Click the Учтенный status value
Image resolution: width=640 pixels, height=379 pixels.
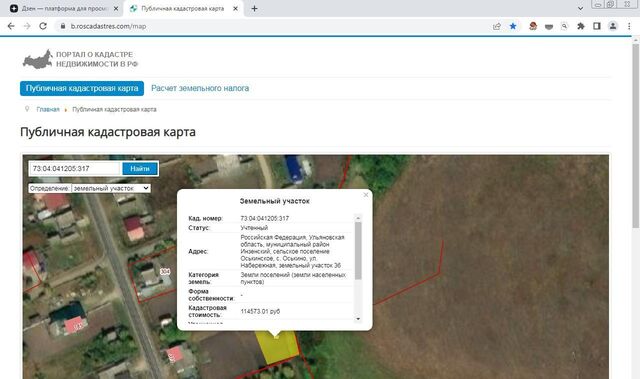(x=254, y=228)
